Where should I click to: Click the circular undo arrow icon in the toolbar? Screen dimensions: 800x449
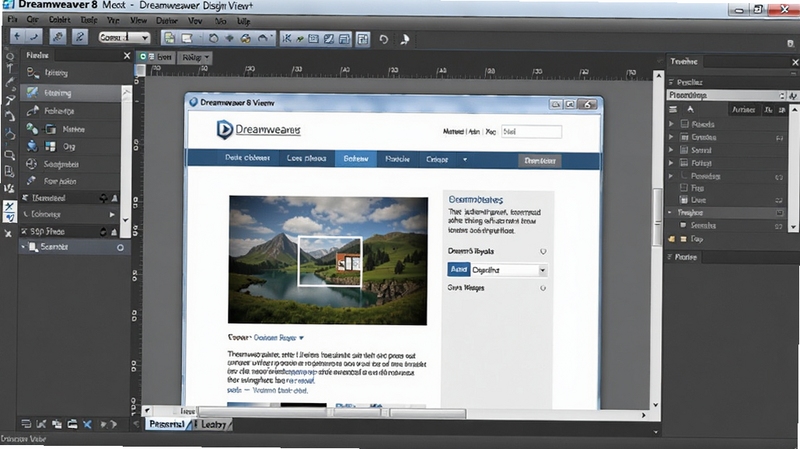[x=384, y=39]
